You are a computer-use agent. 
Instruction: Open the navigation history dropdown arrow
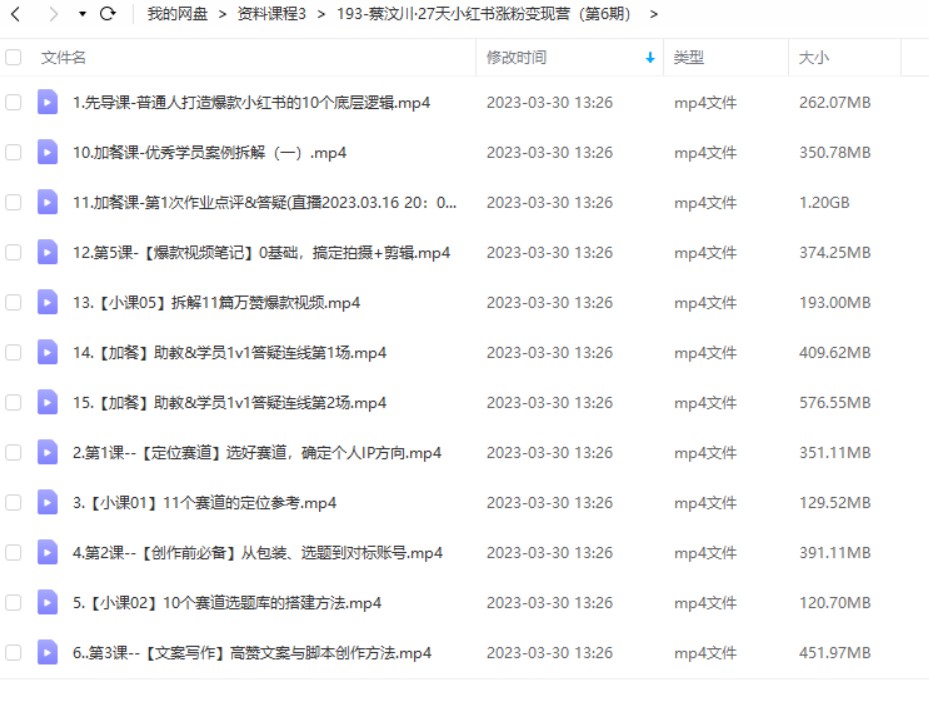click(82, 14)
